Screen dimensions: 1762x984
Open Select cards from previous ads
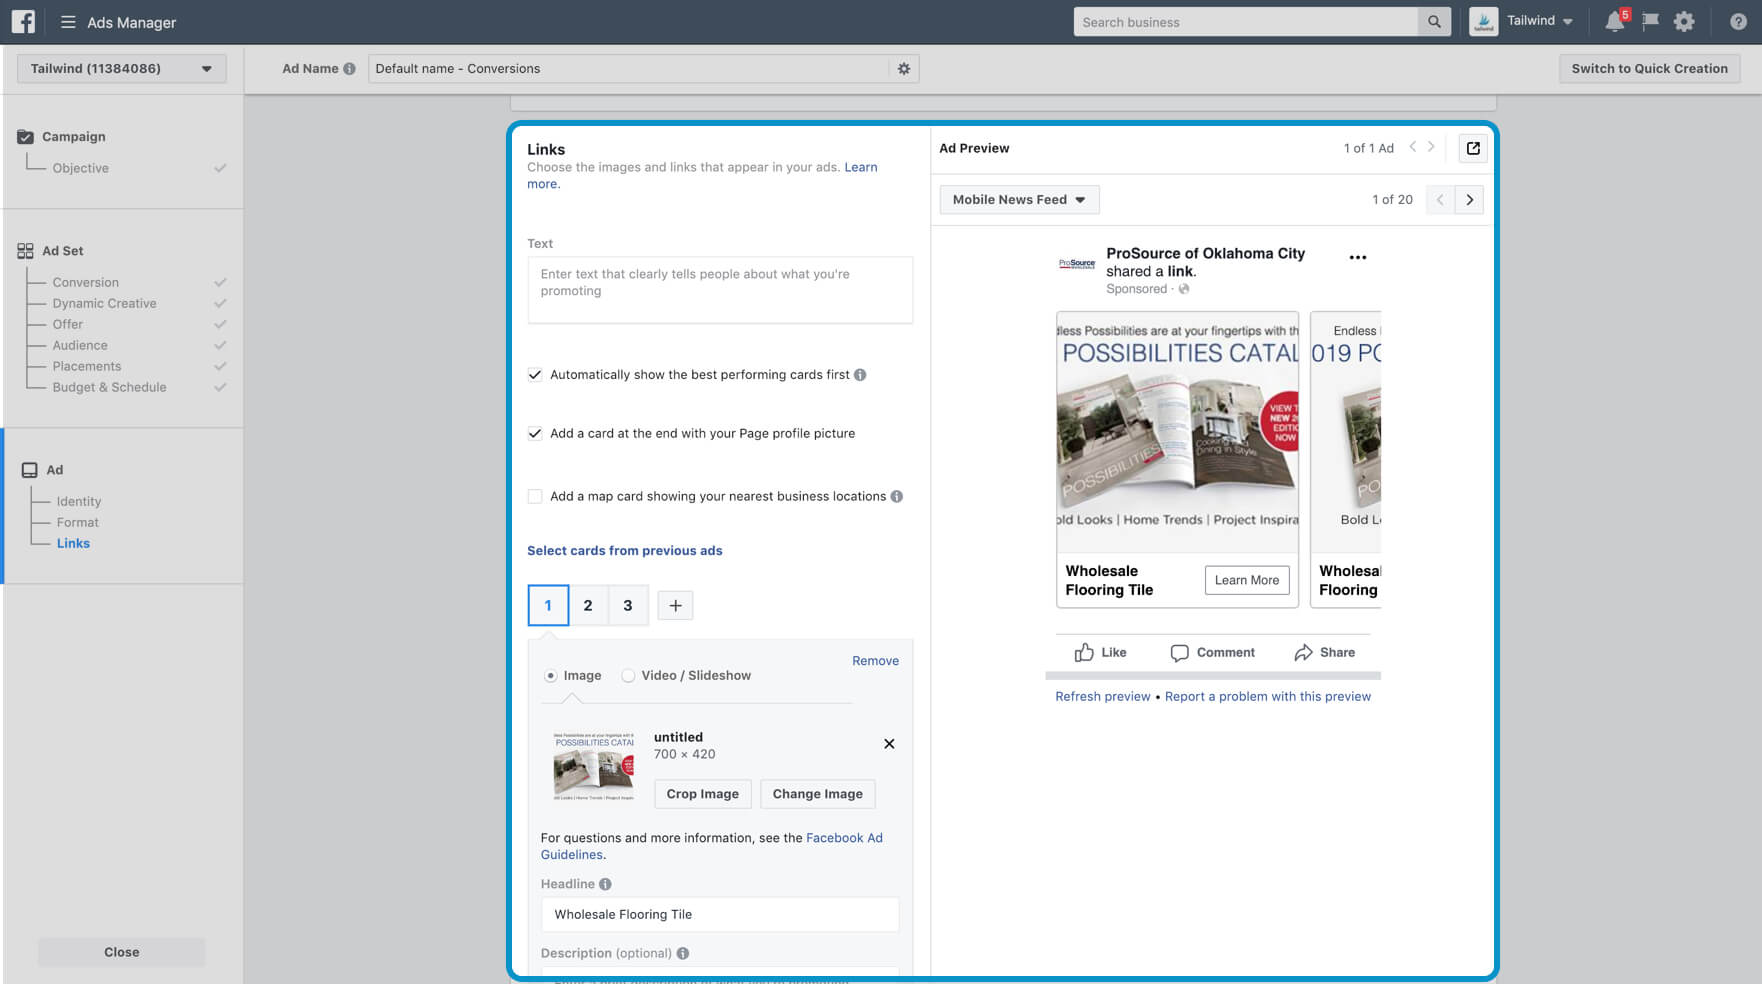point(624,551)
